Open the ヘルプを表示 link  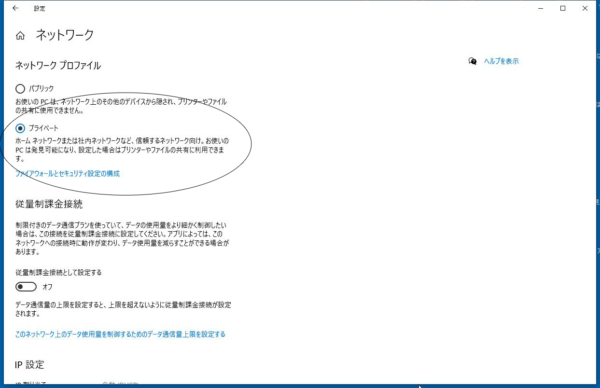point(501,61)
